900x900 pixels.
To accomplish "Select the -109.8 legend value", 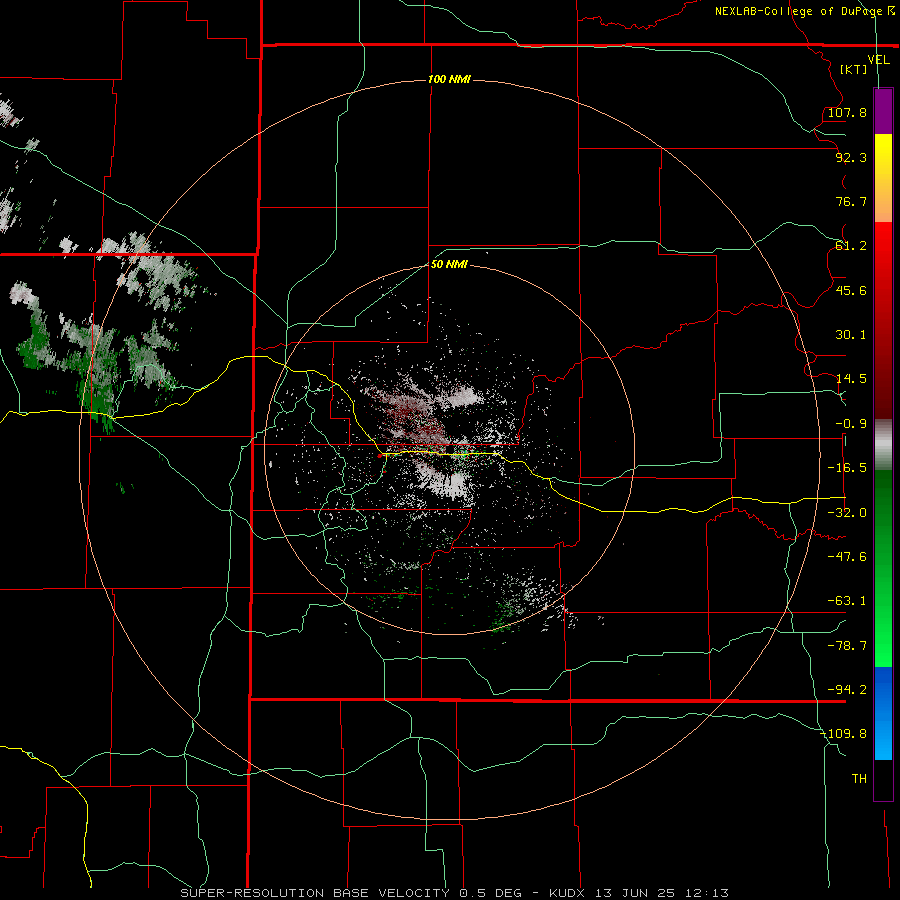I will click(843, 734).
